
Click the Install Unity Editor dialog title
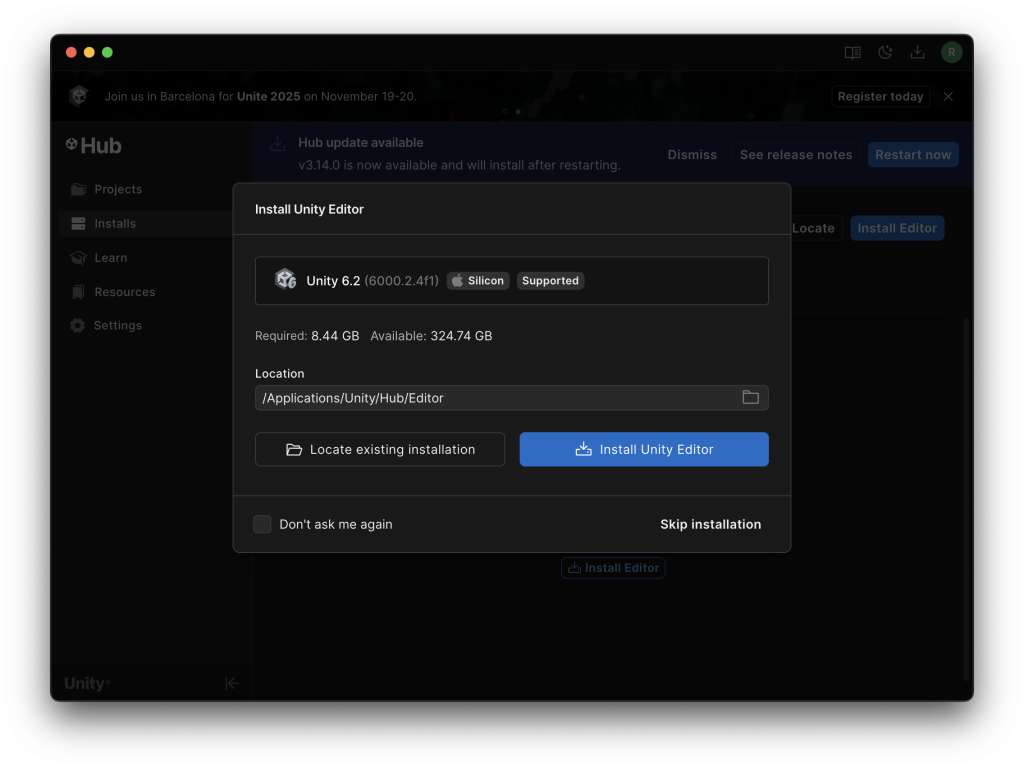pyautogui.click(x=309, y=210)
